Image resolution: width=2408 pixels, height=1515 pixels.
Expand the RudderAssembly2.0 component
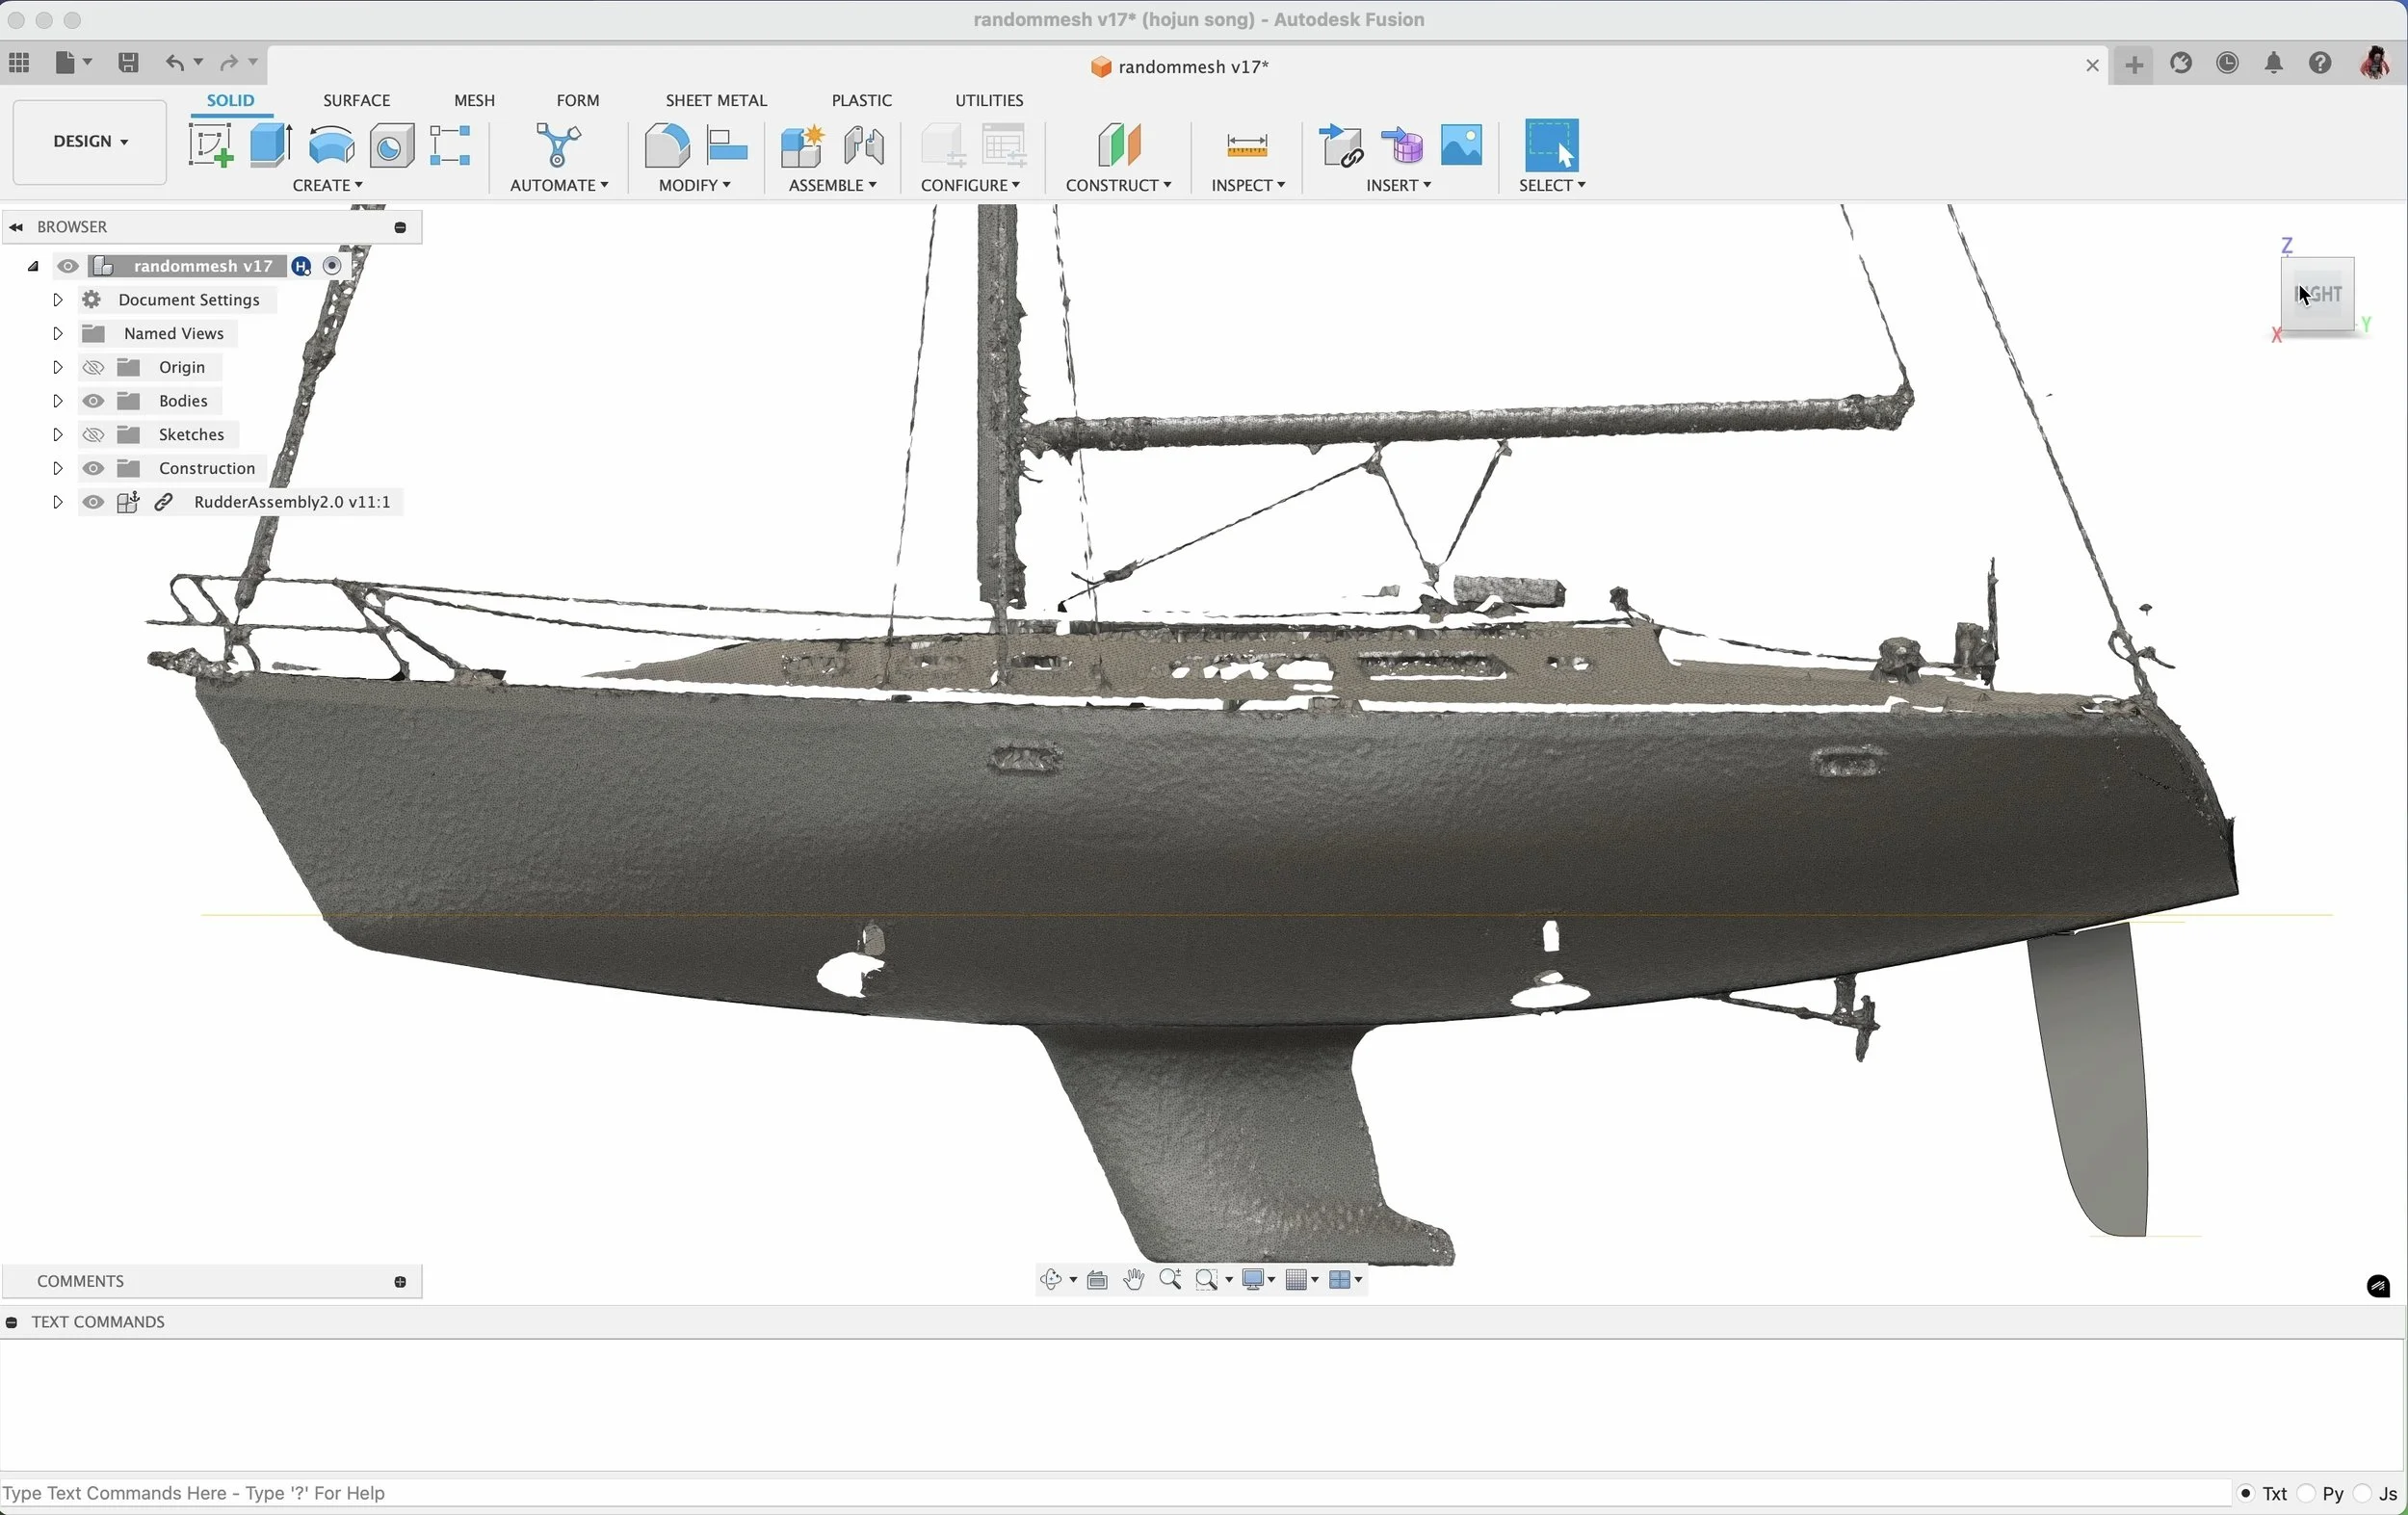point(57,502)
